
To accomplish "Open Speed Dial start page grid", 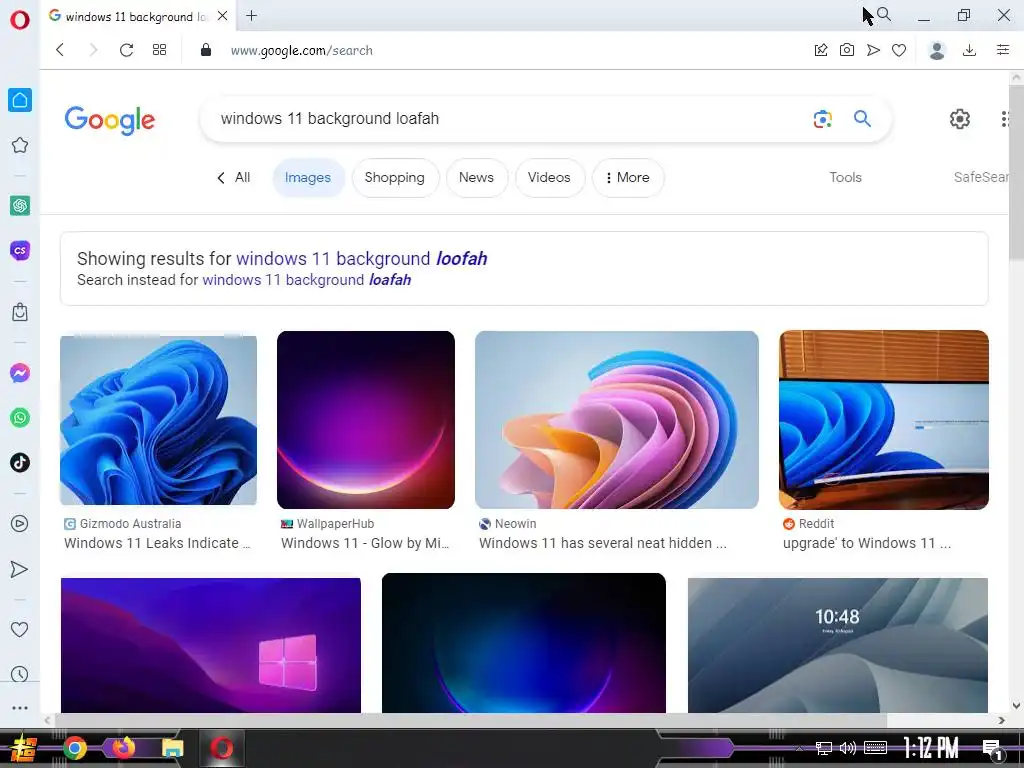I will point(159,50).
